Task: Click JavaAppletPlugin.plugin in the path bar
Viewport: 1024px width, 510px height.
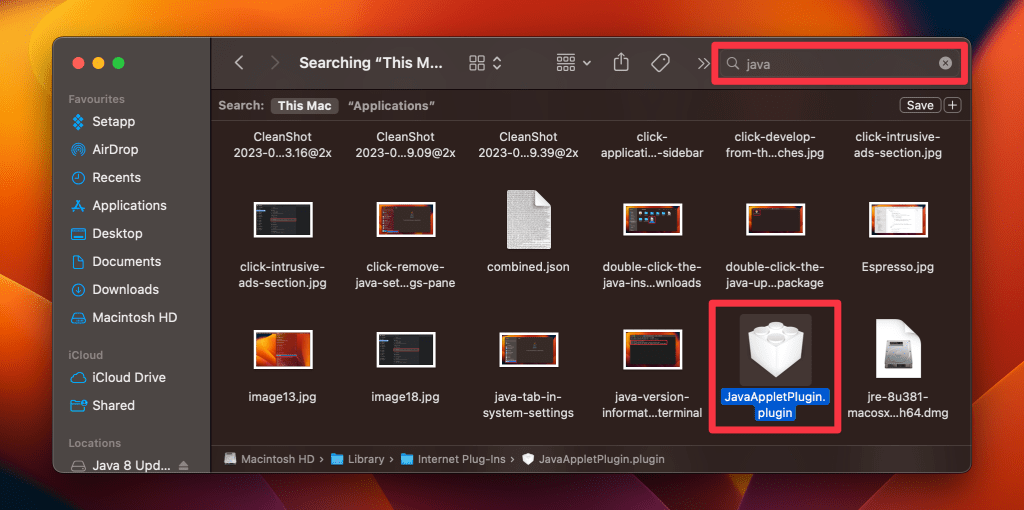Action: click(x=594, y=459)
